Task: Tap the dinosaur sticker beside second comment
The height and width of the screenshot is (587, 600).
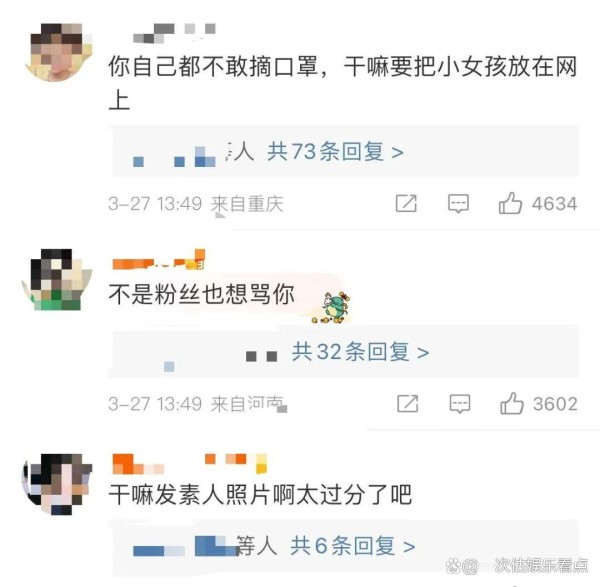Action: (332, 307)
